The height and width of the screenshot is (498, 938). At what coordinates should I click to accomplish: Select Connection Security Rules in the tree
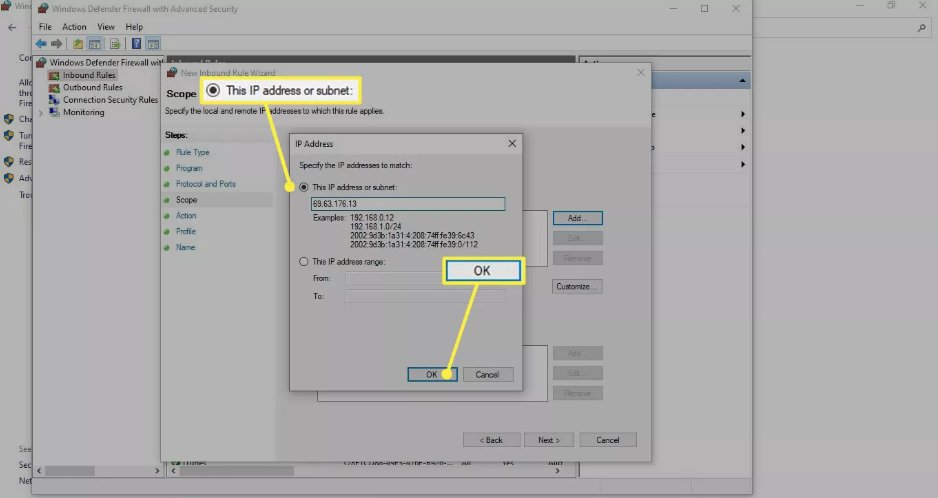pyautogui.click(x=111, y=100)
